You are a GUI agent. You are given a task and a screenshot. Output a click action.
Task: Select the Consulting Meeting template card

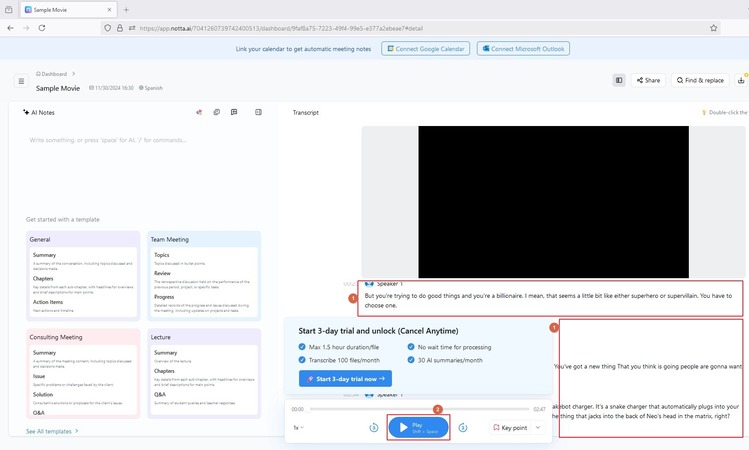(83, 373)
